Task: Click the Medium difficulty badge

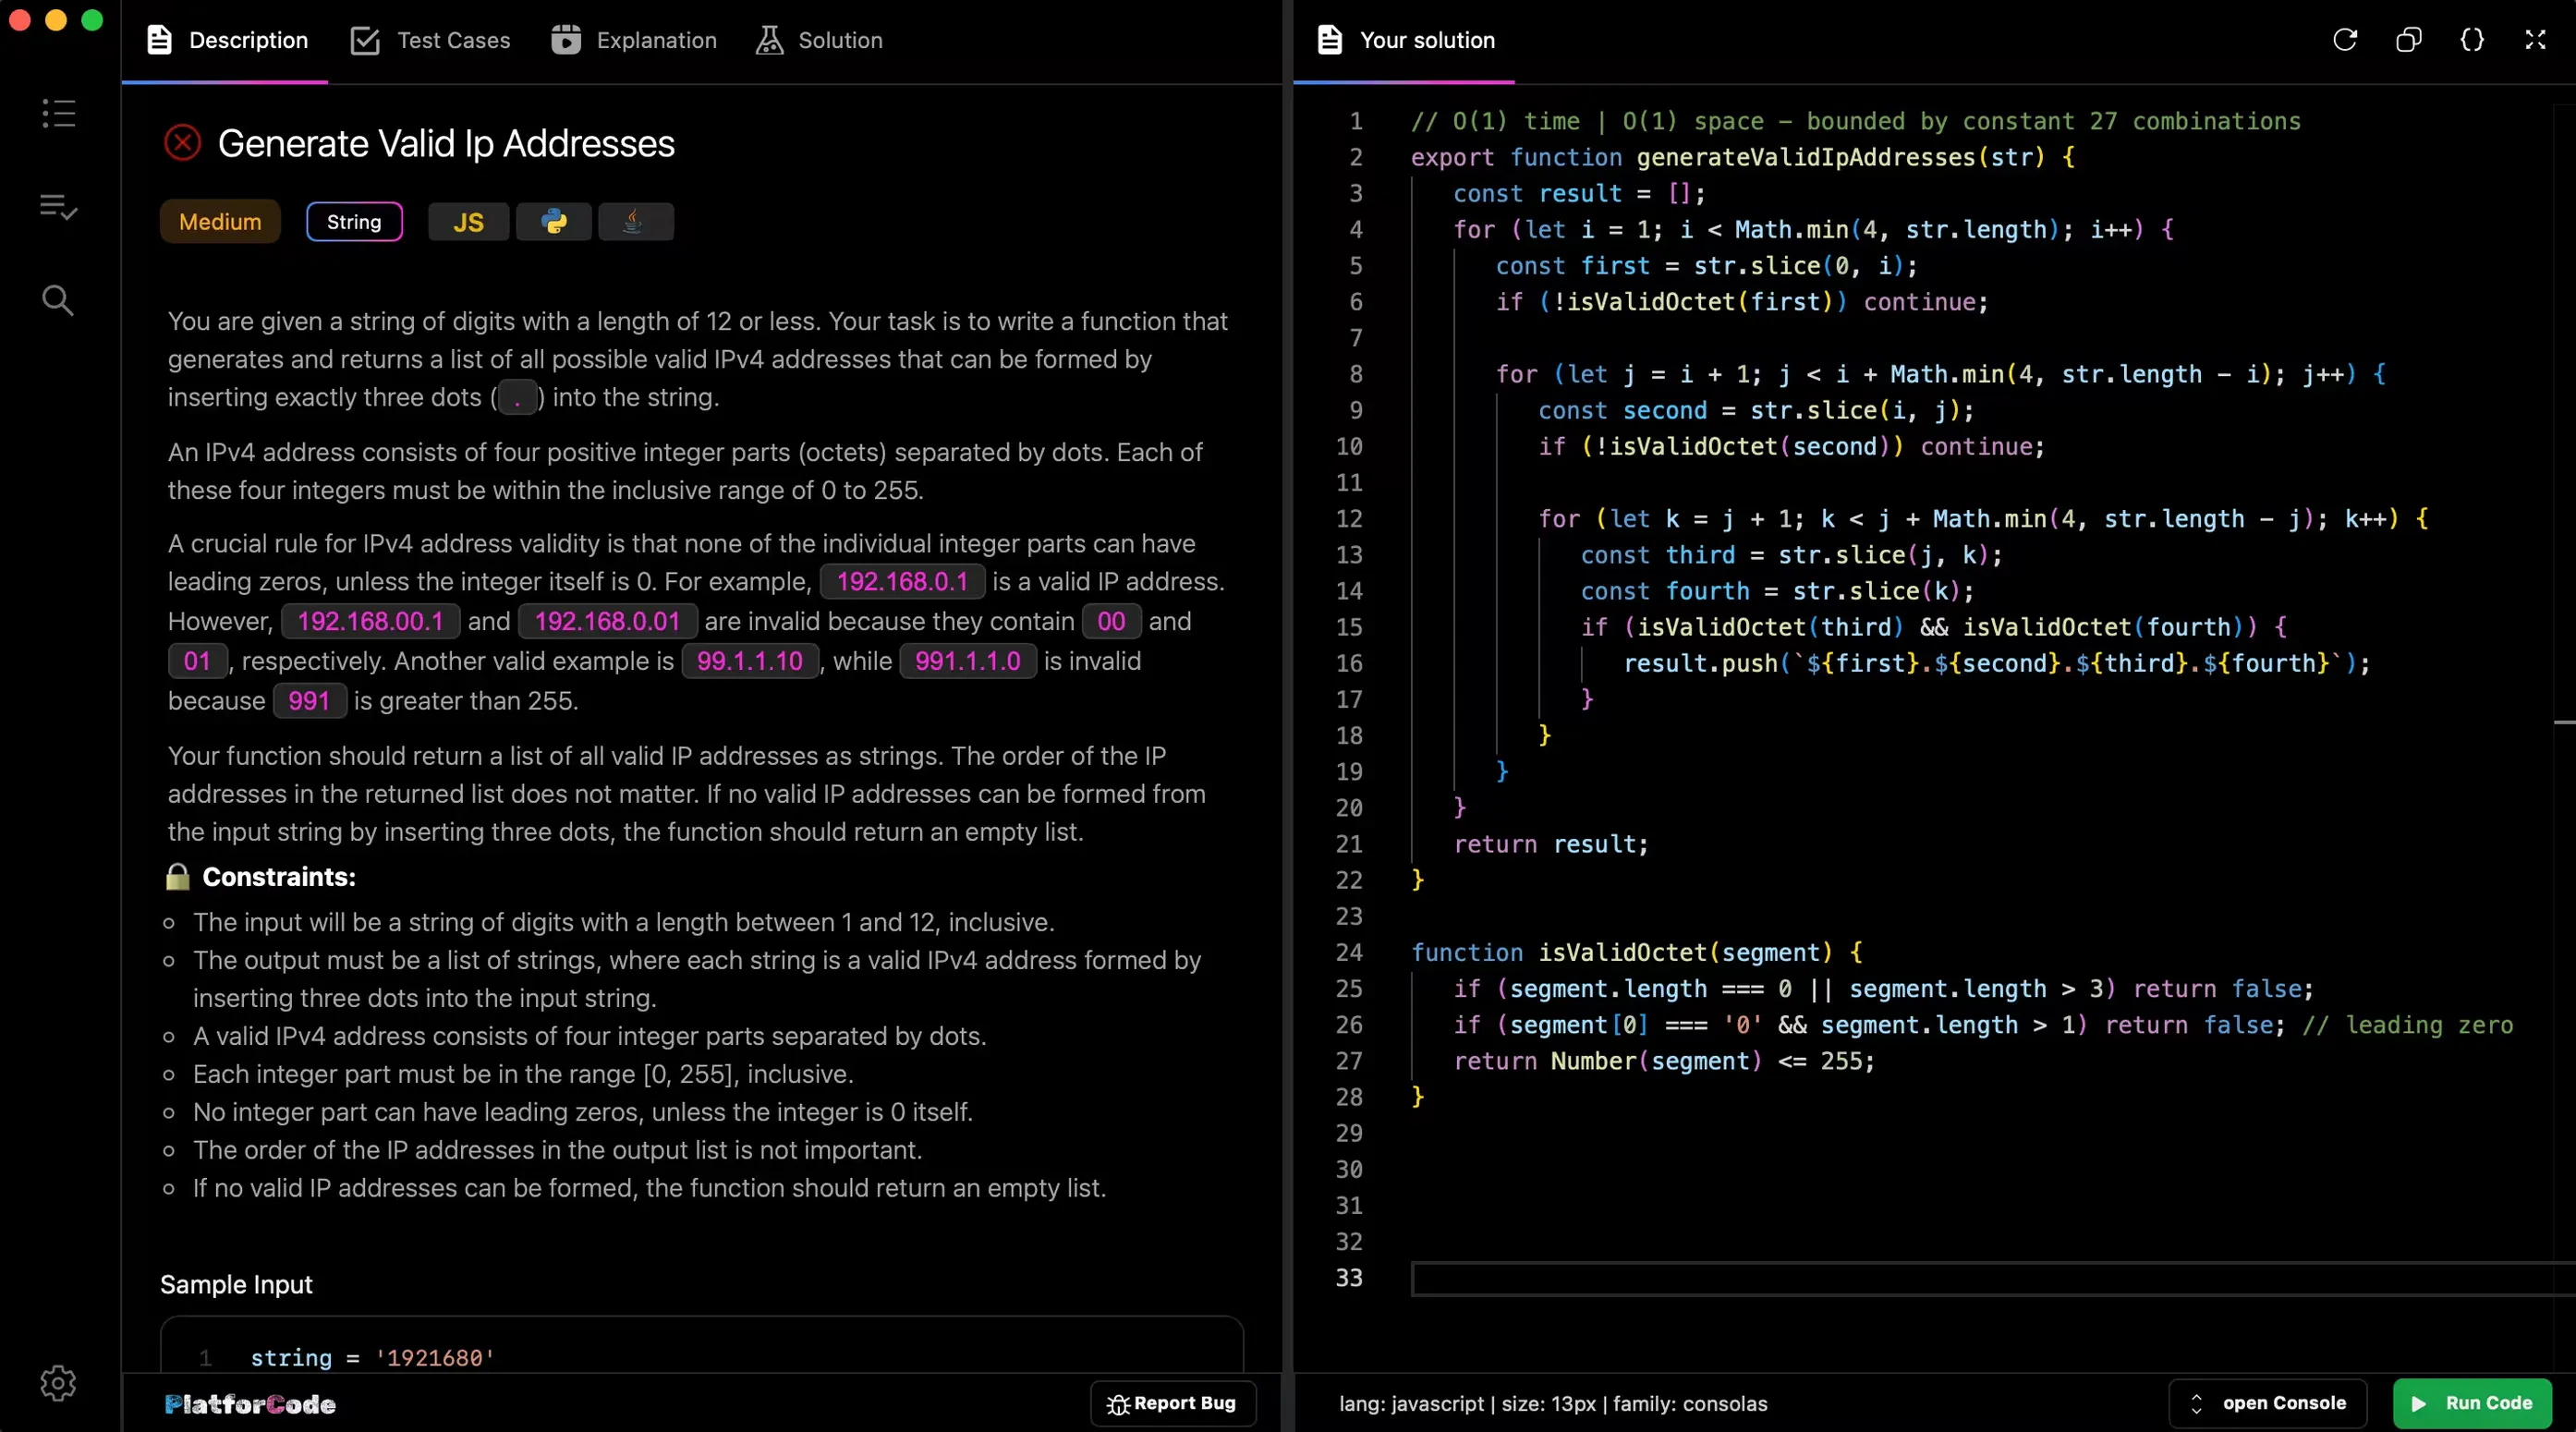Action: point(220,222)
